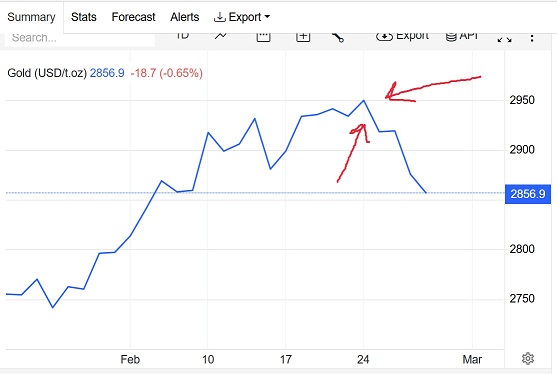Click the Gold (USD/t.oz) series label
Viewport: 557px width, 374px height.
(47, 73)
